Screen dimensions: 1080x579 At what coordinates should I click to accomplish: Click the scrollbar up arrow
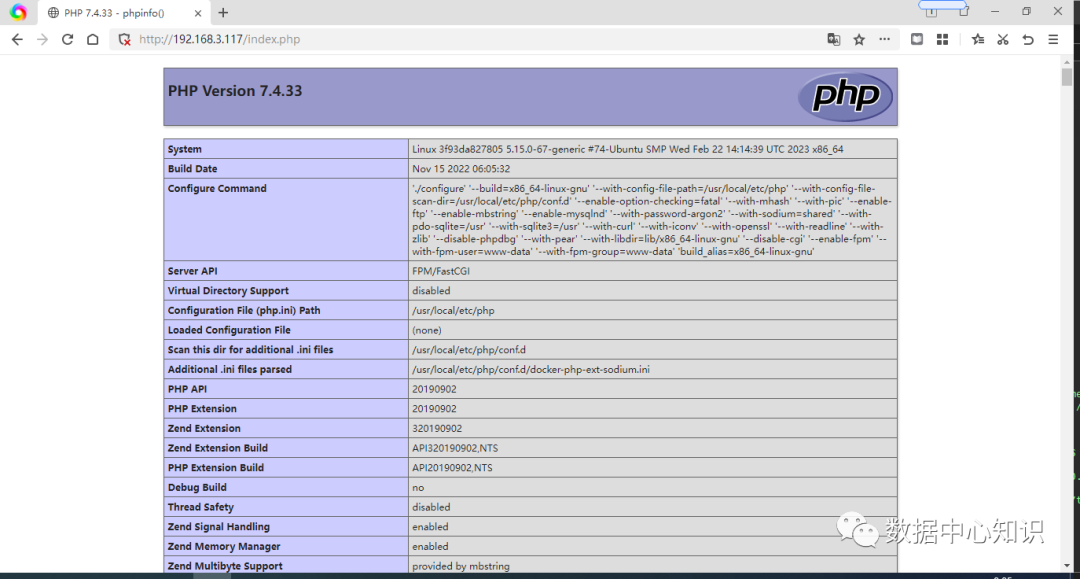1067,62
